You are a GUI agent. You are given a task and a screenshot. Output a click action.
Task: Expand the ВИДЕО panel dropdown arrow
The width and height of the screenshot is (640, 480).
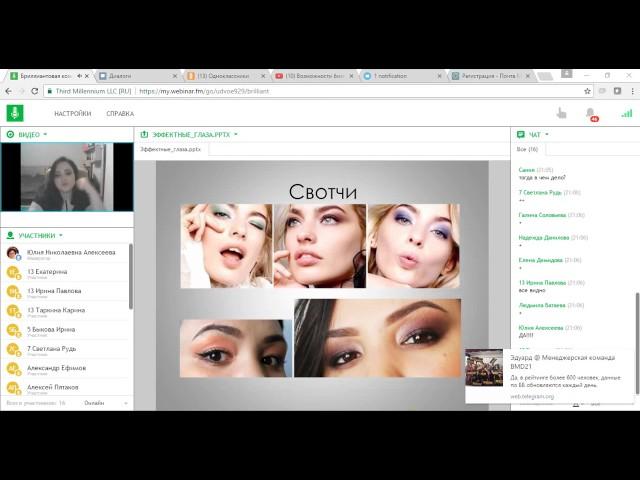coord(45,134)
